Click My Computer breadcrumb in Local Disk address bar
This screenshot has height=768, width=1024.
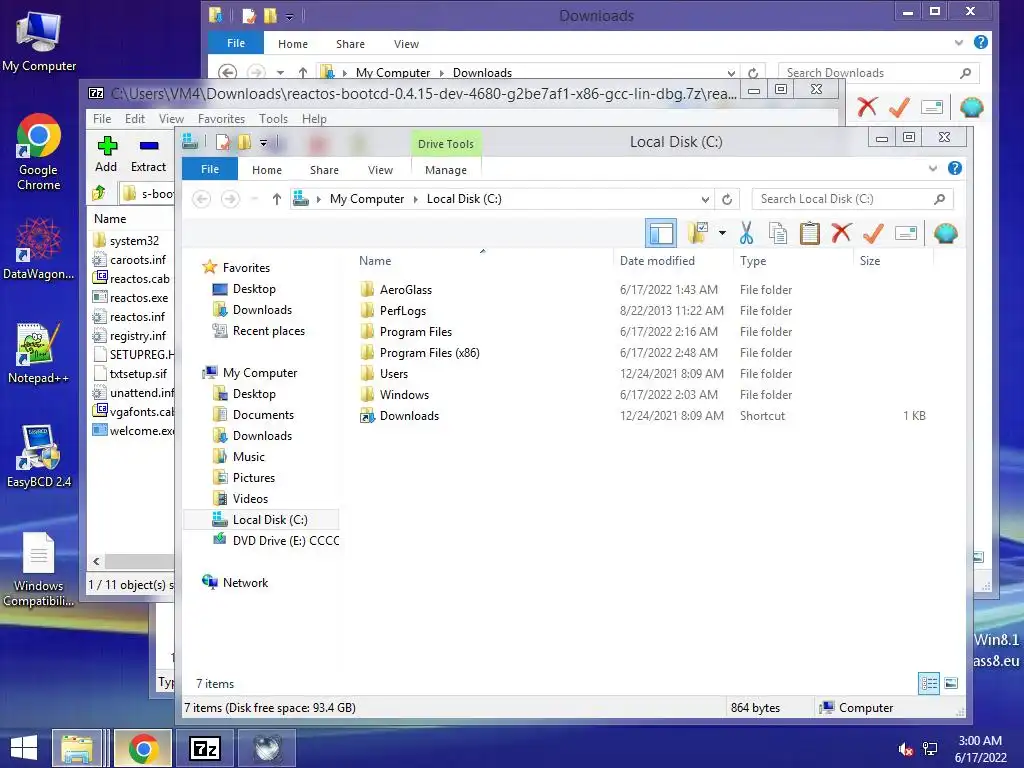(x=366, y=199)
